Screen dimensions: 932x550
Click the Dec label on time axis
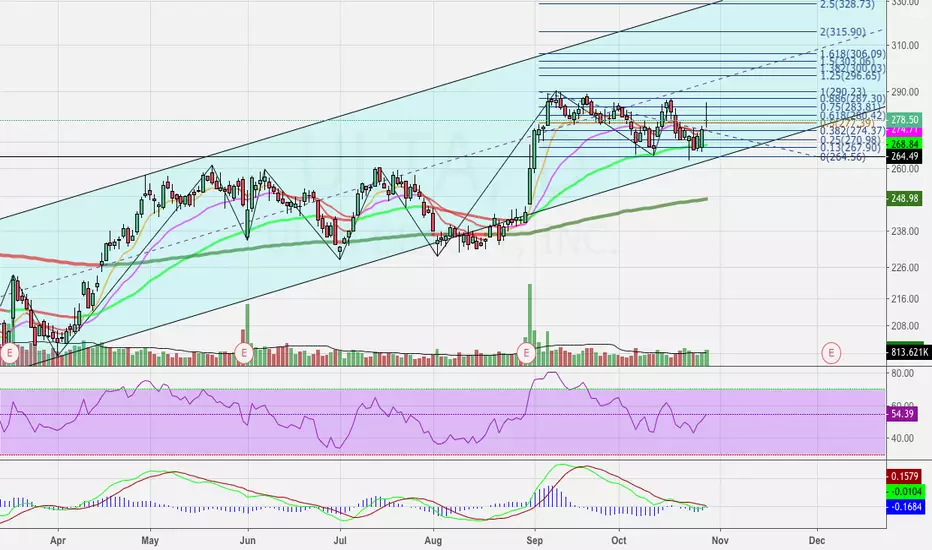tap(817, 540)
